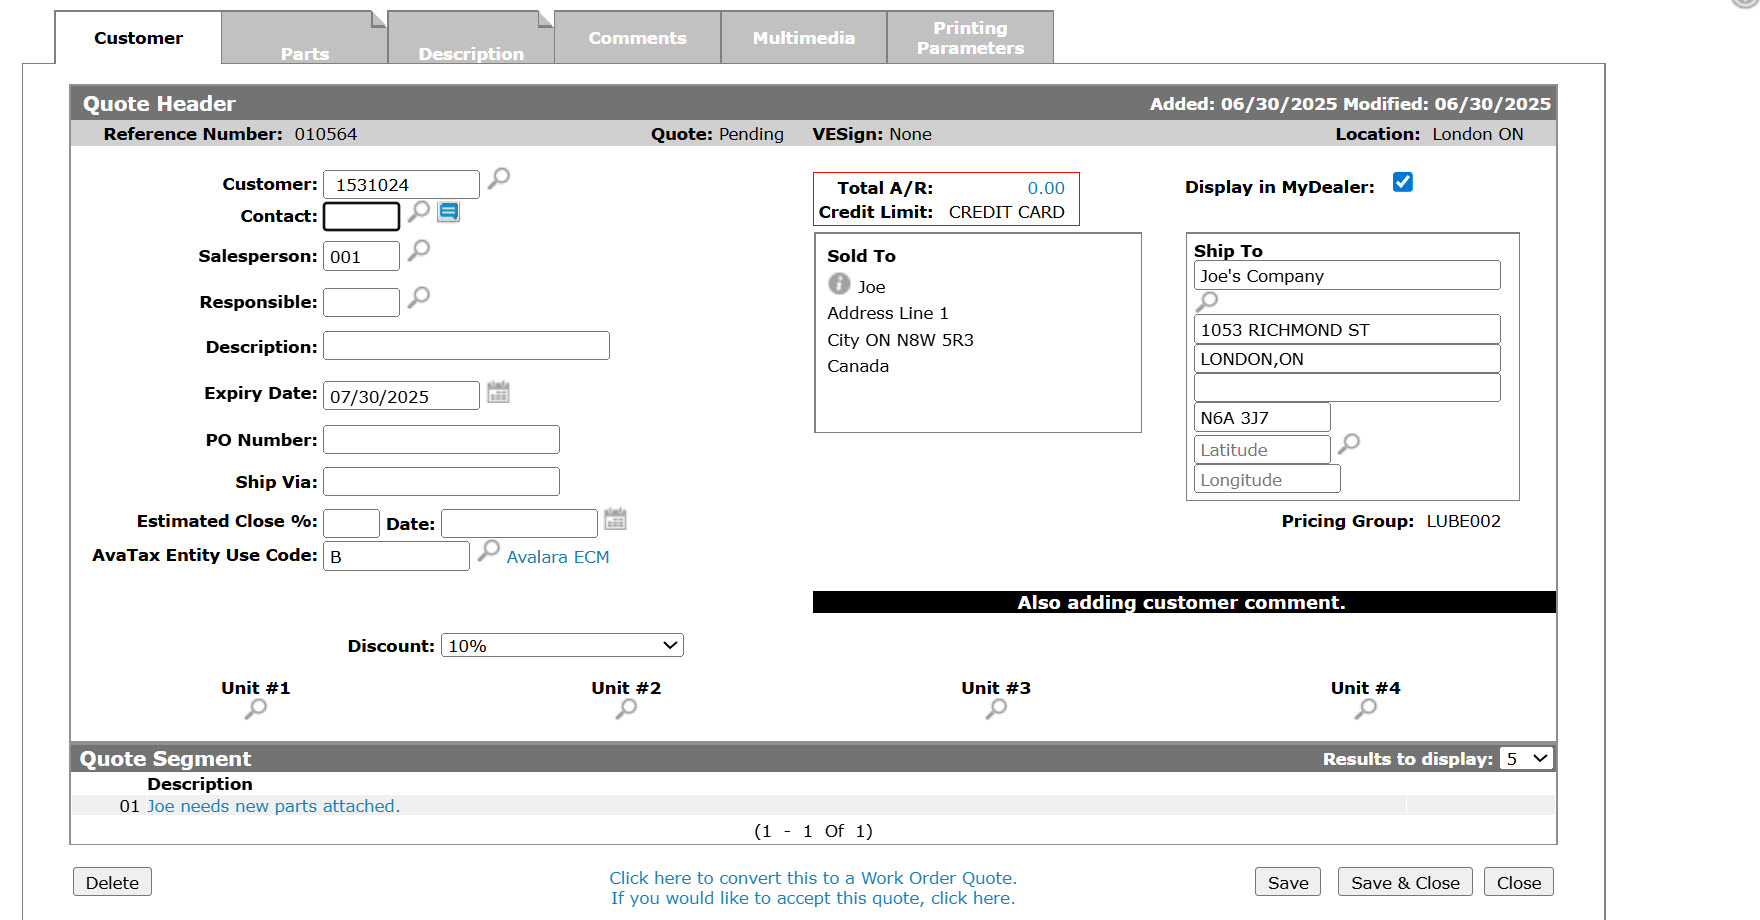The height and width of the screenshot is (920, 1760).
Task: Open the Results to display dropdown
Action: point(1526,759)
